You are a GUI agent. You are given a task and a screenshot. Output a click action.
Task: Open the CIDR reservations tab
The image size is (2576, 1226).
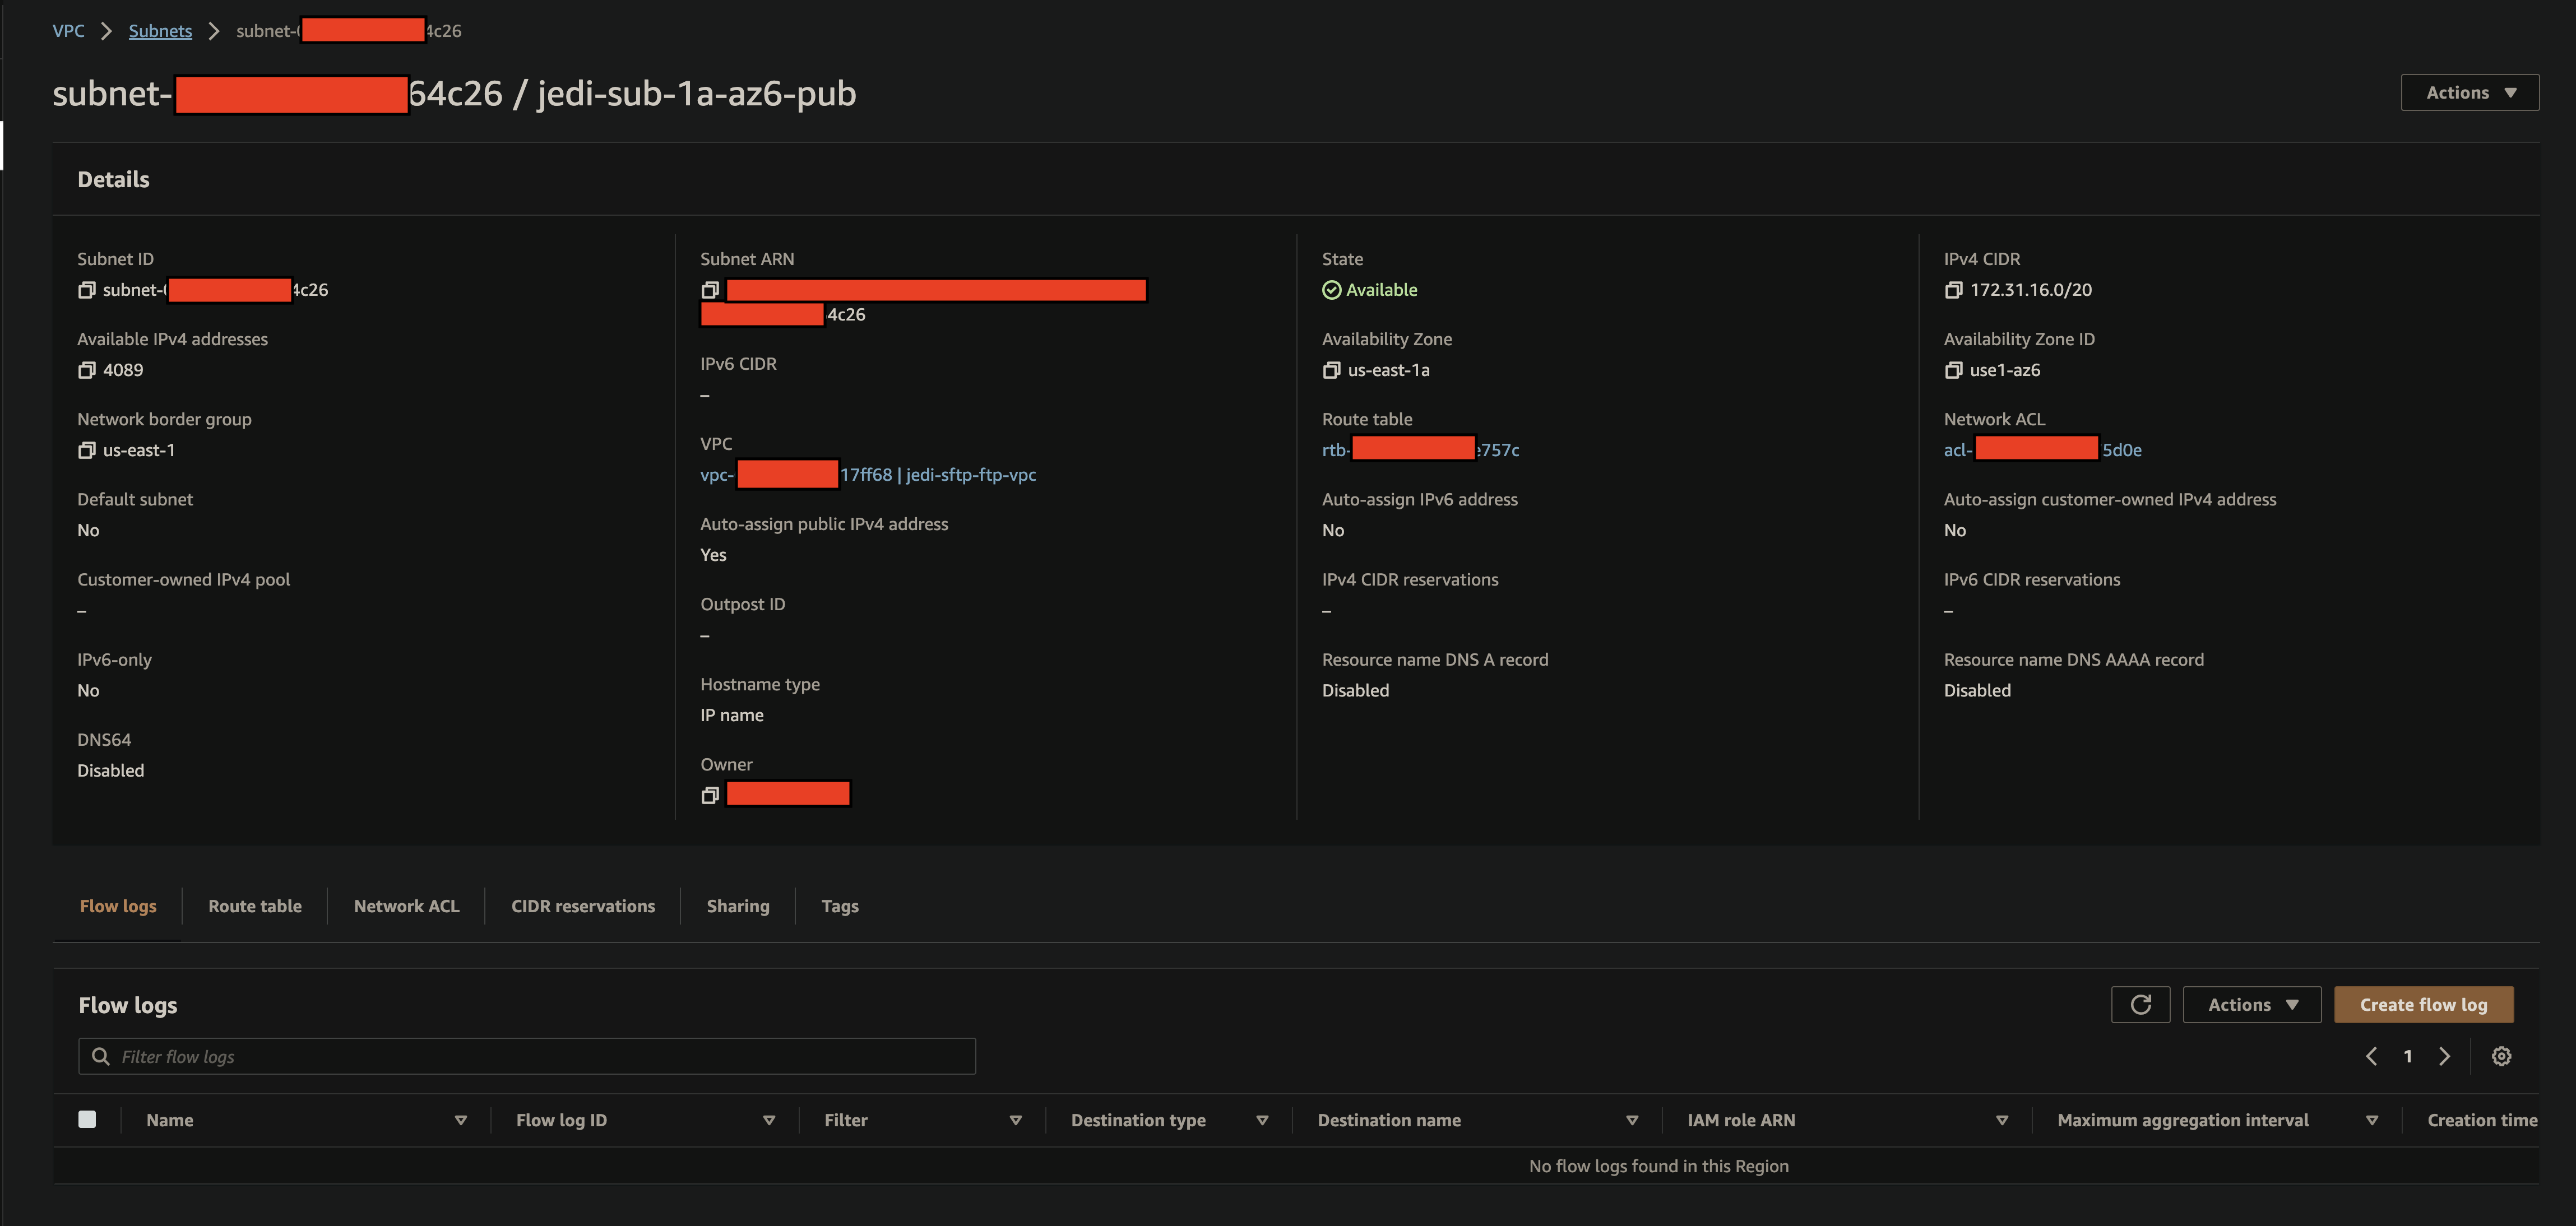click(583, 906)
